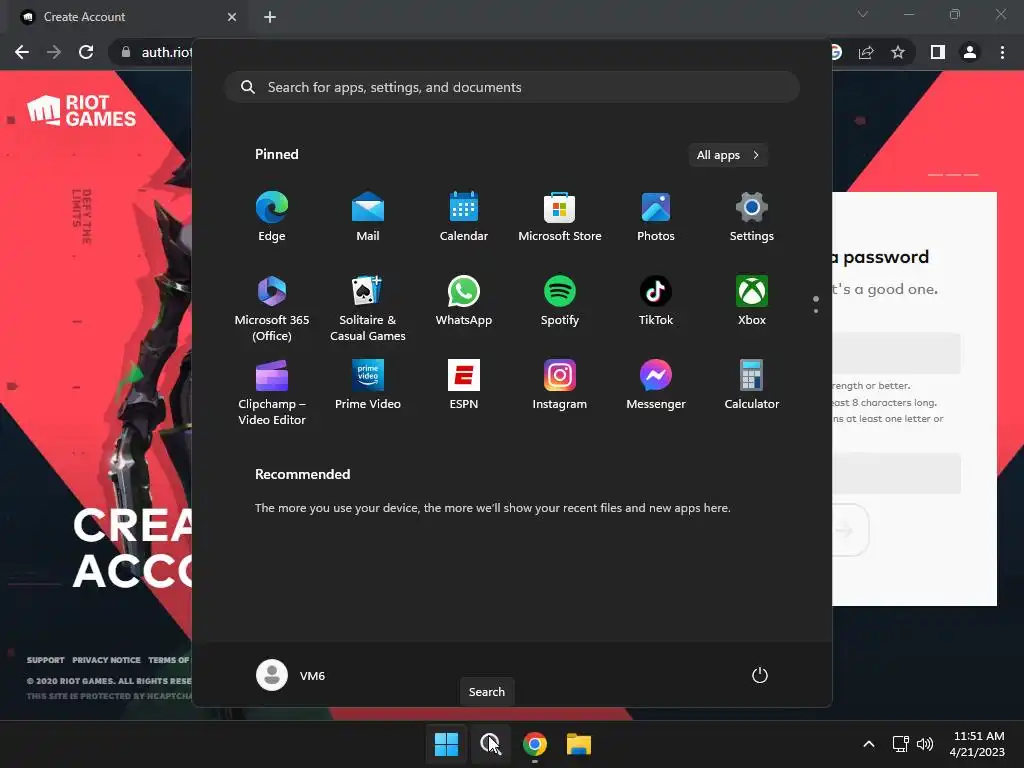Open Chrome tab search chevron
1024x768 pixels.
pos(863,14)
